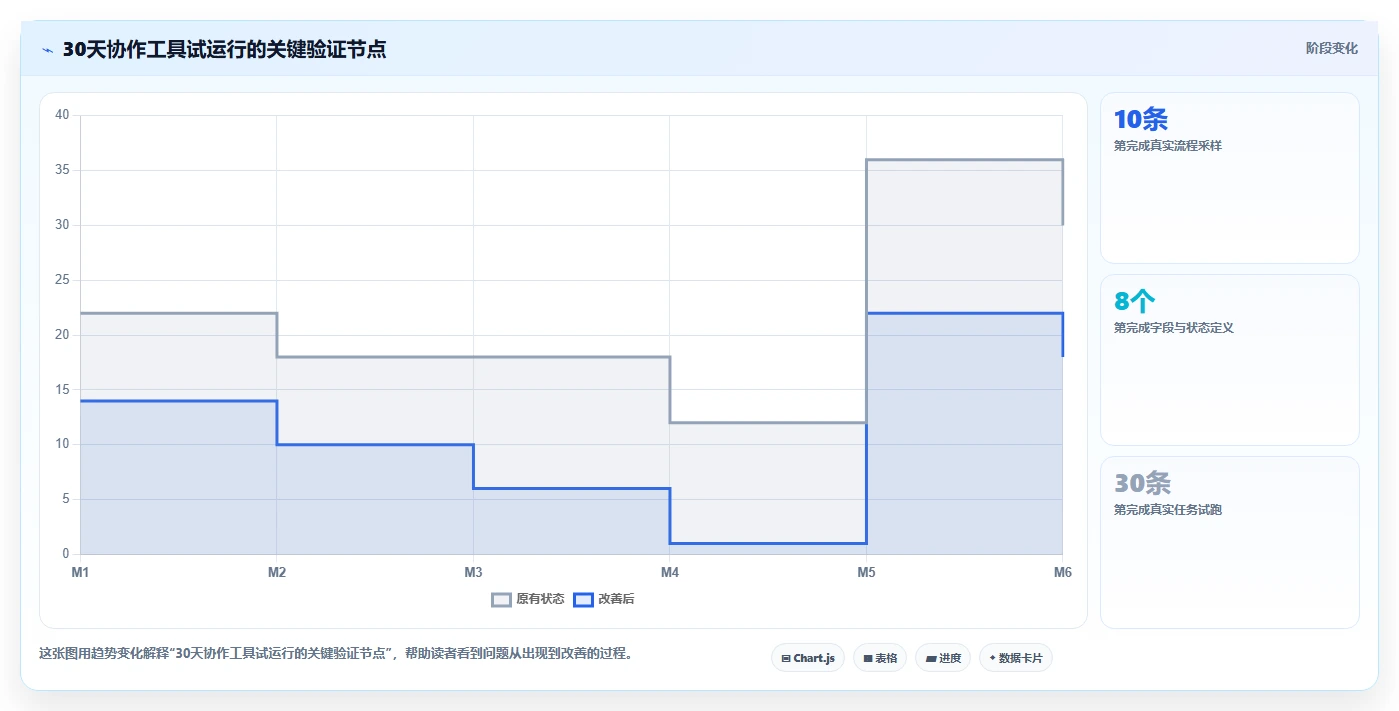Click the 原有状态 legend label
This screenshot has height=711, width=1399.
pyautogui.click(x=540, y=600)
